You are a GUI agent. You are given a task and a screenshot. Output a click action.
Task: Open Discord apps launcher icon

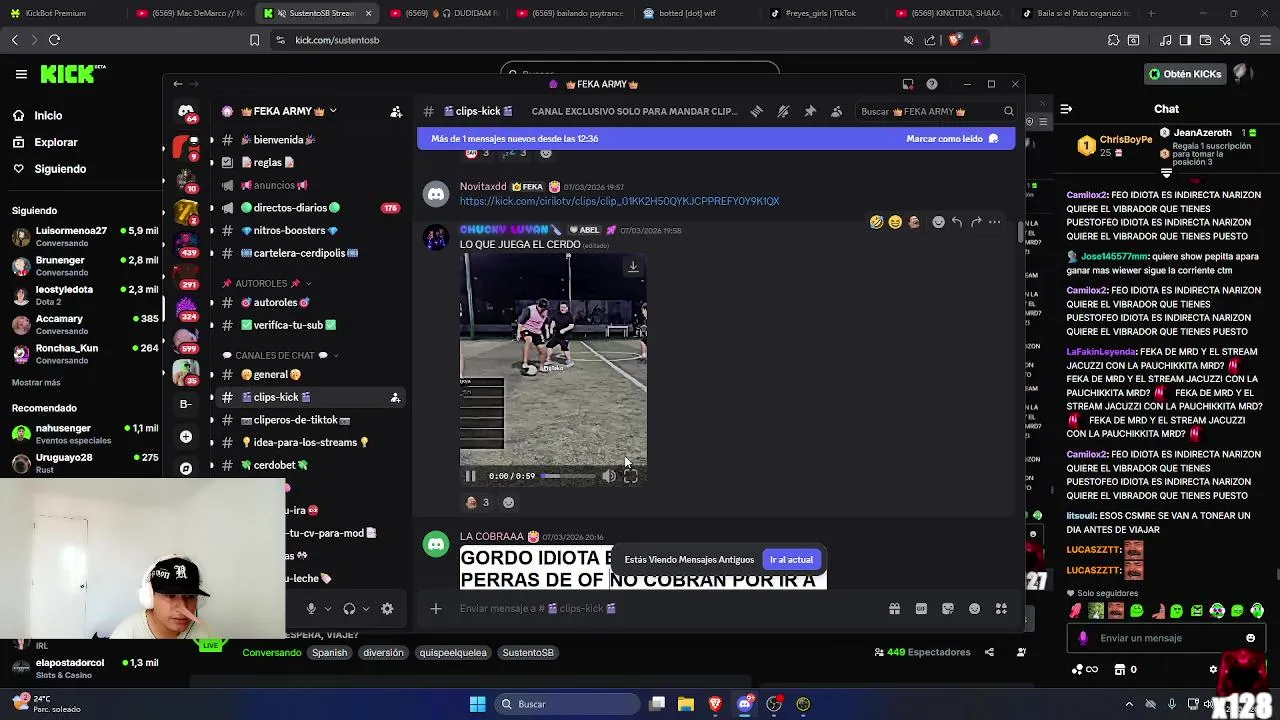coord(1001,608)
